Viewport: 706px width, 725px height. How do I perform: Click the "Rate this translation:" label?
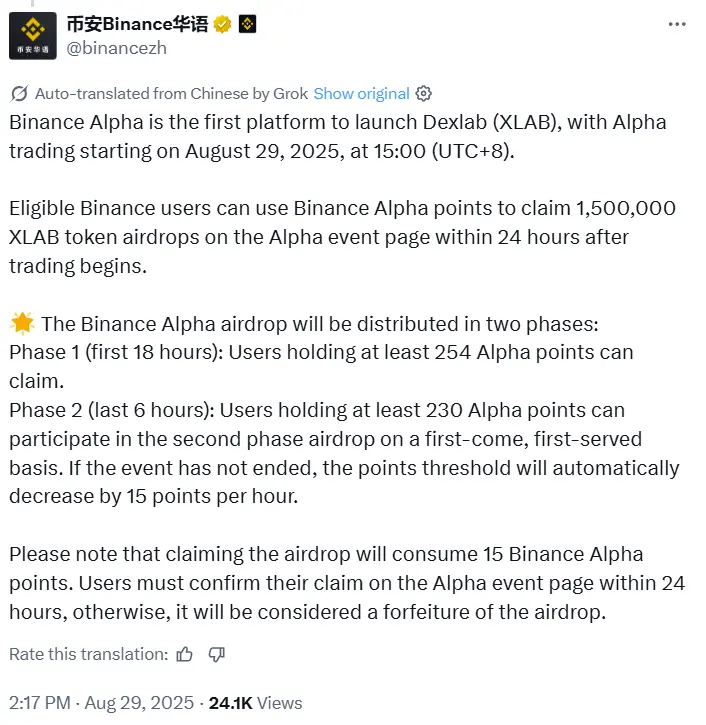point(88,655)
